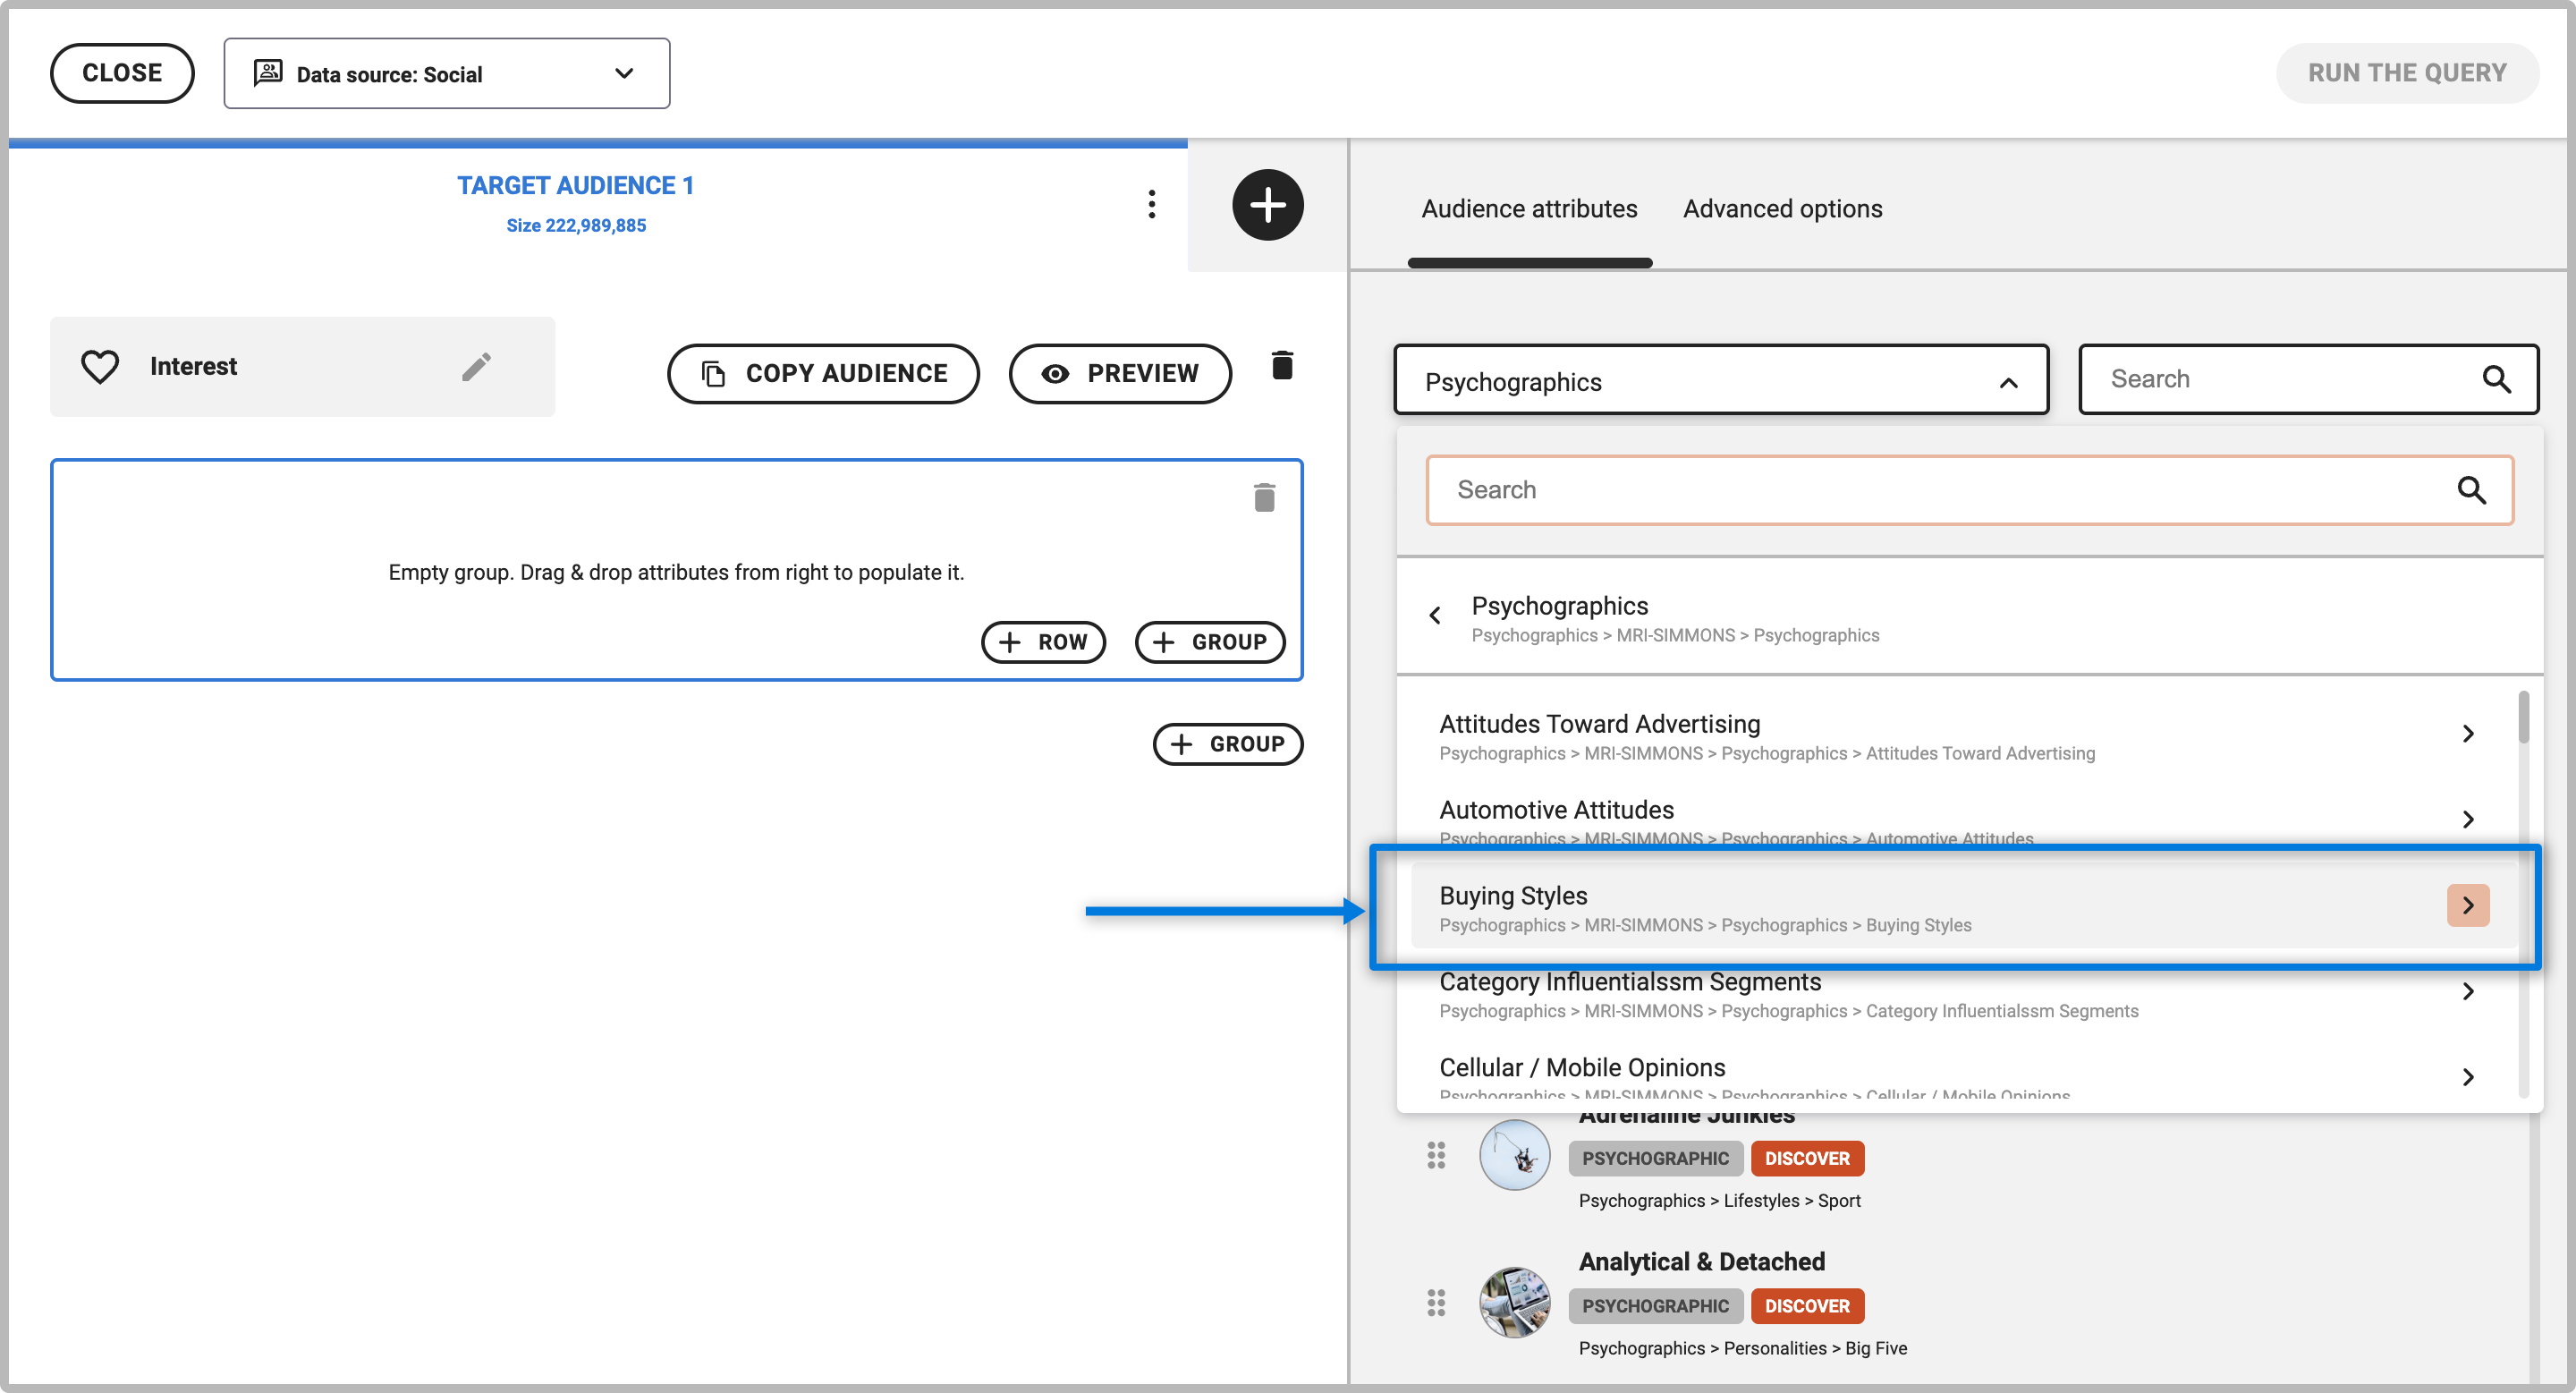Screen dimensions: 2576x1393
Task: Click PREVIEW button with eye icon
Action: (1120, 374)
